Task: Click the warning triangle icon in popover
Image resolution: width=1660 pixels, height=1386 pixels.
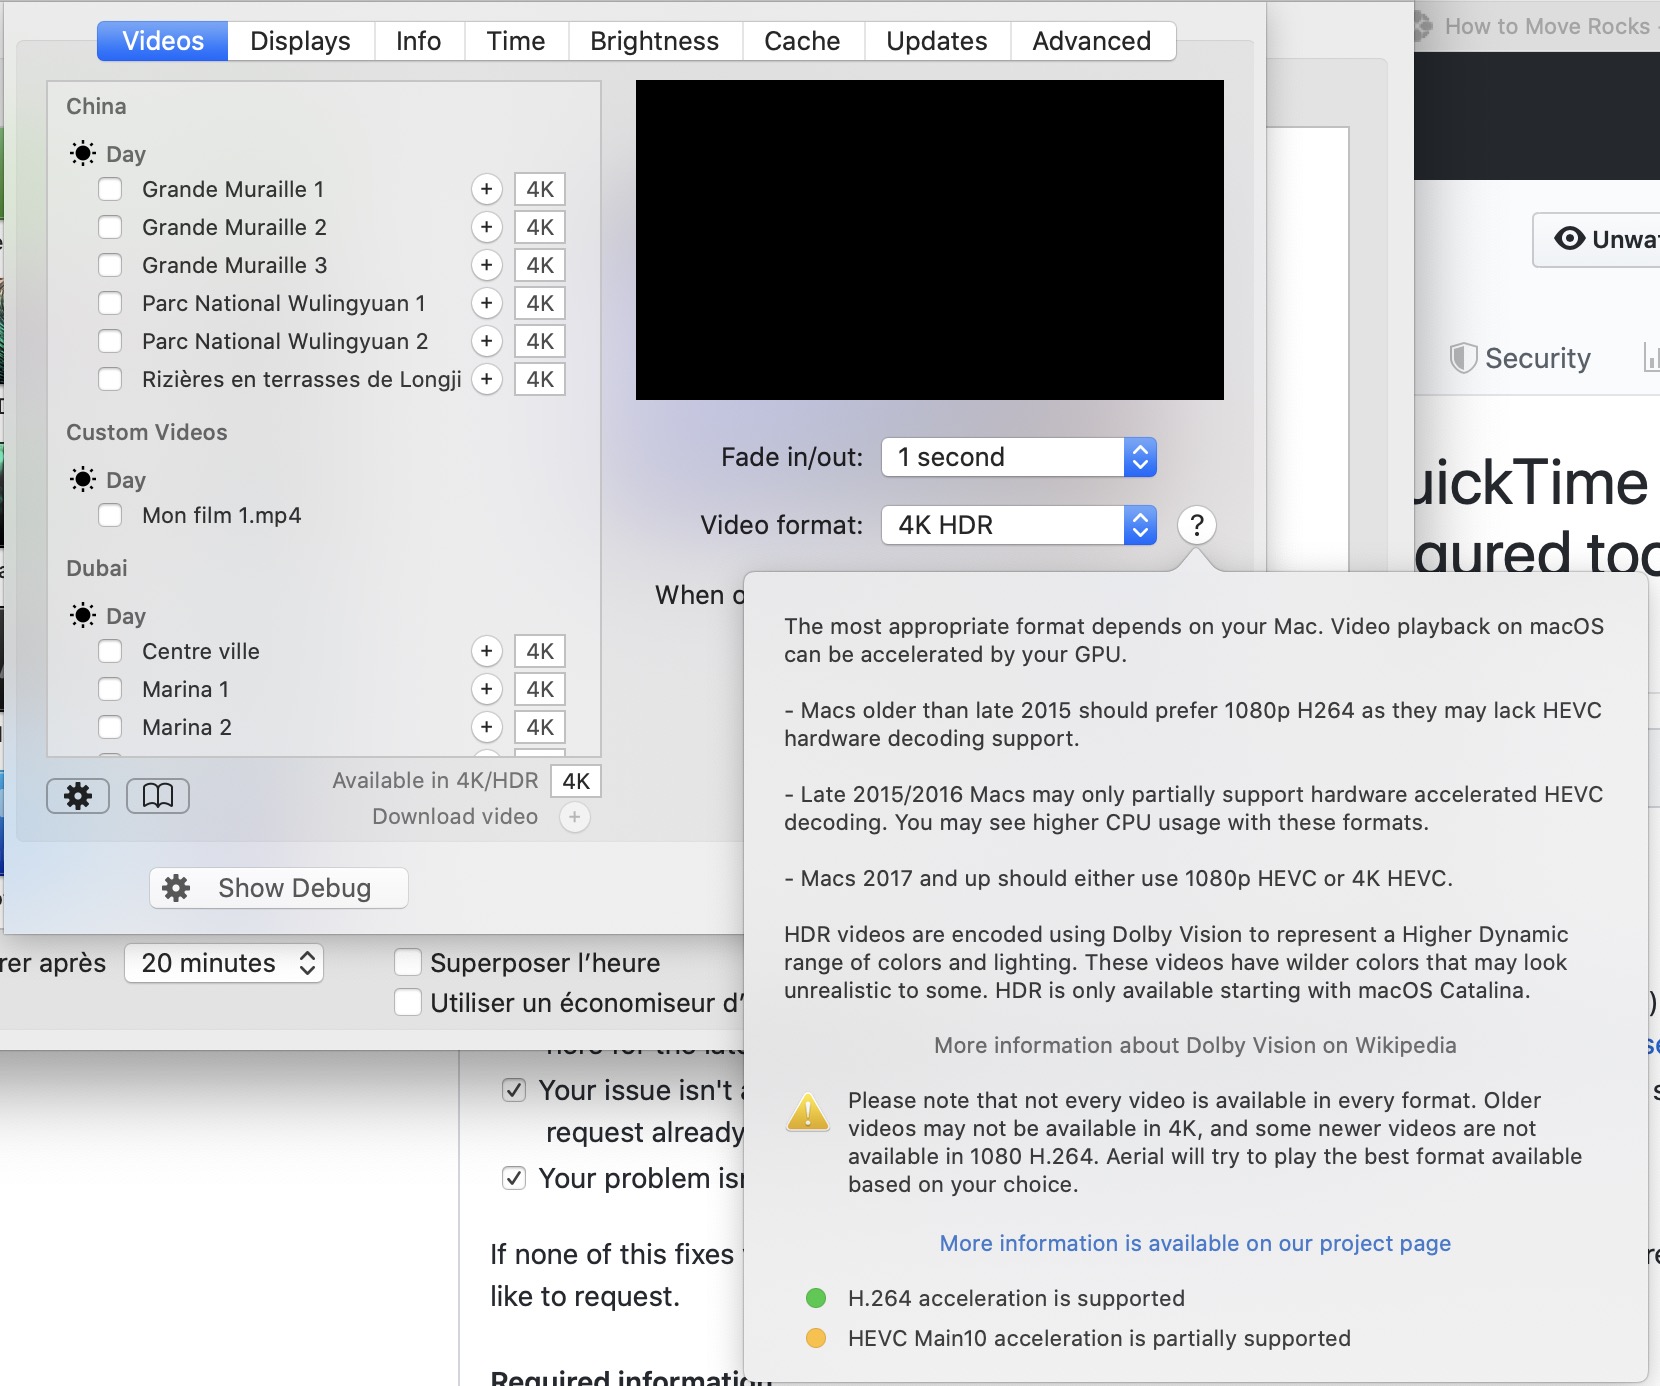Action: point(808,1112)
